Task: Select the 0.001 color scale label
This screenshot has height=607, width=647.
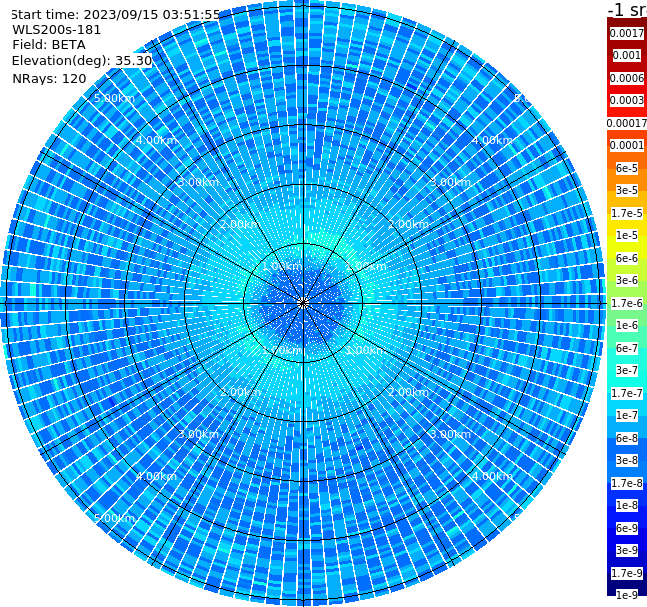Action: (x=627, y=55)
